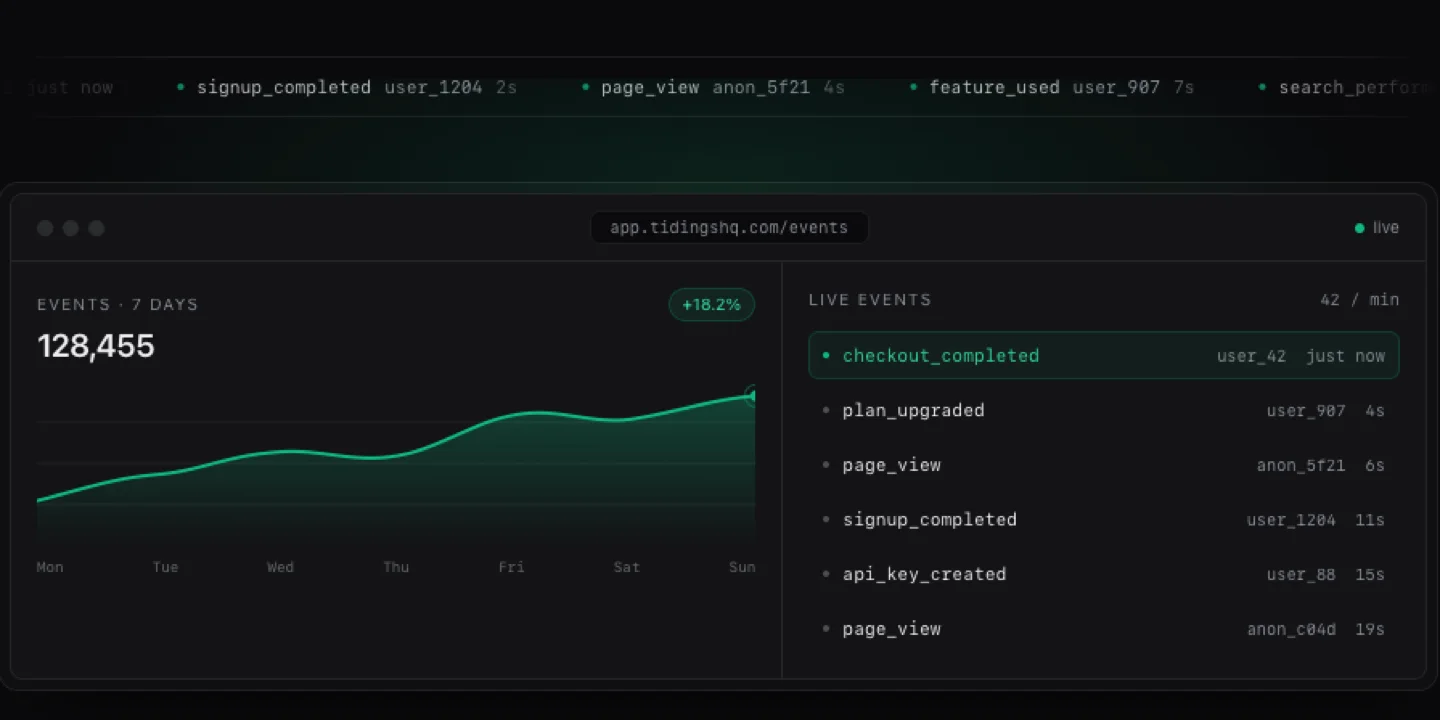
Task: Click the Thu label on chart axis
Action: [x=396, y=567]
